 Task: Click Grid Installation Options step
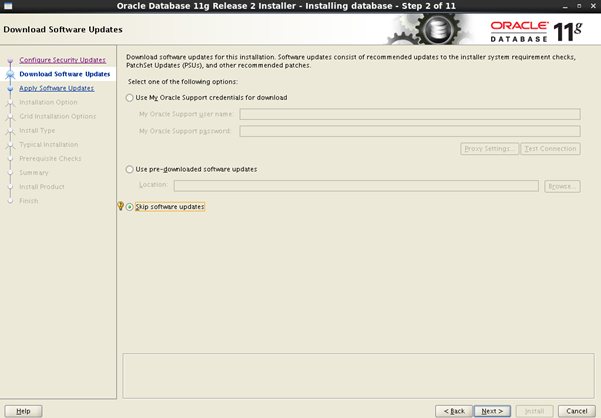(57, 116)
